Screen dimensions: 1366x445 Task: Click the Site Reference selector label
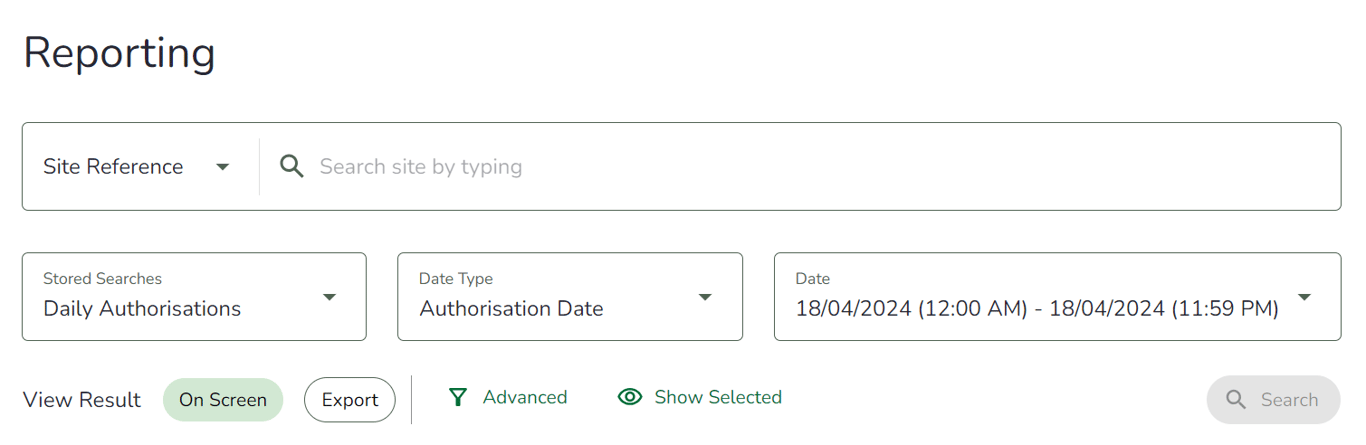113,167
